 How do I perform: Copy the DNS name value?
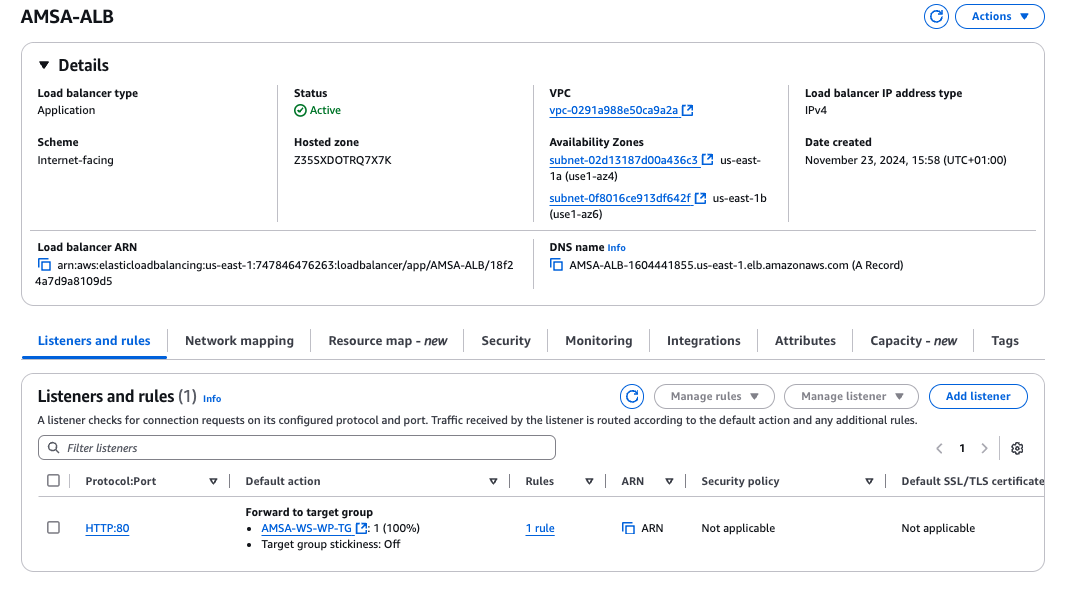tap(557, 265)
